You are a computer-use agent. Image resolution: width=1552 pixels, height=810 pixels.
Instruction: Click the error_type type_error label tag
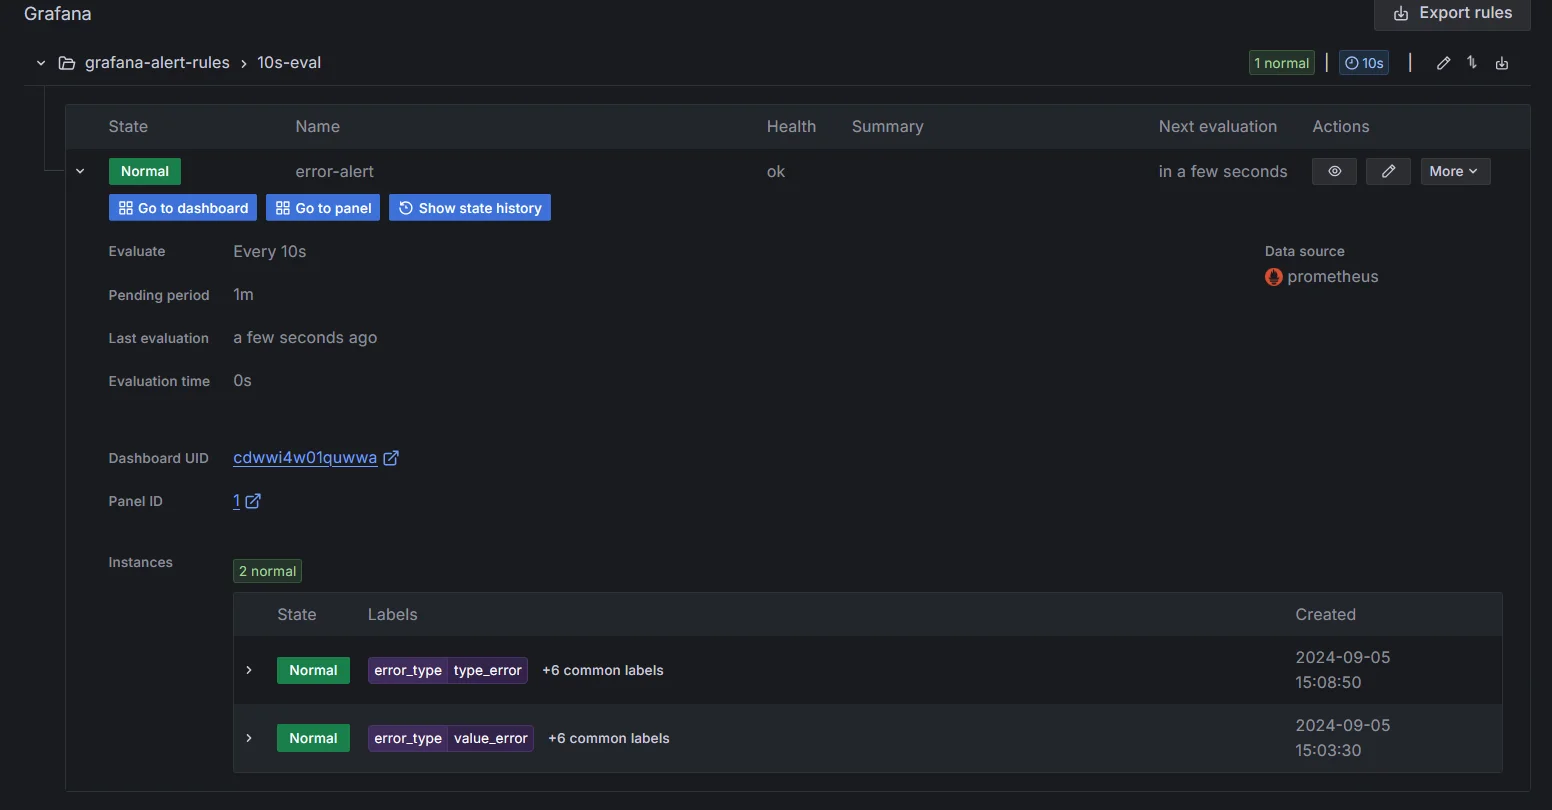448,670
